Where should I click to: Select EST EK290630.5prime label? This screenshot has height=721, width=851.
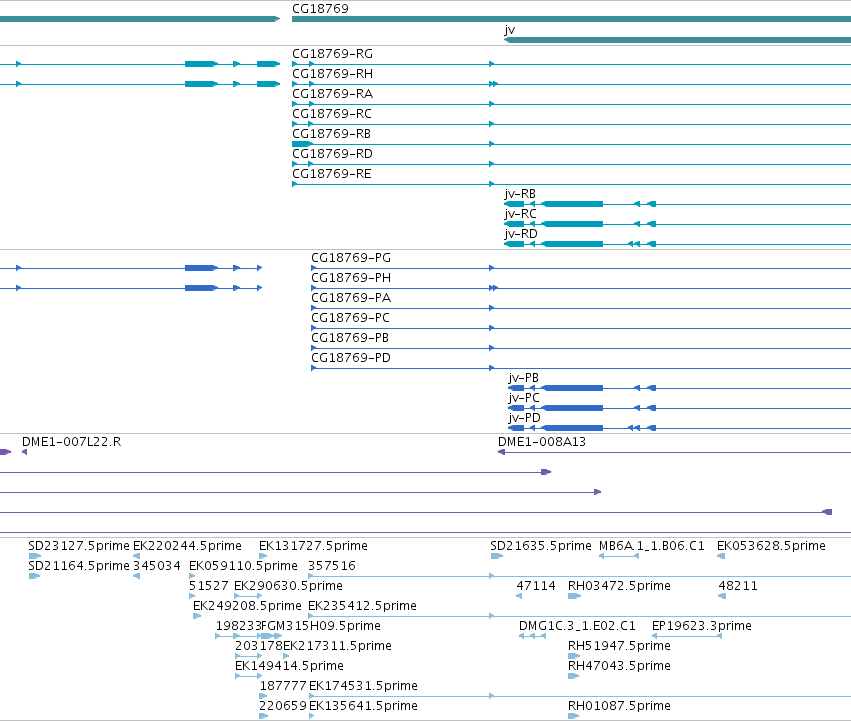(x=288, y=586)
